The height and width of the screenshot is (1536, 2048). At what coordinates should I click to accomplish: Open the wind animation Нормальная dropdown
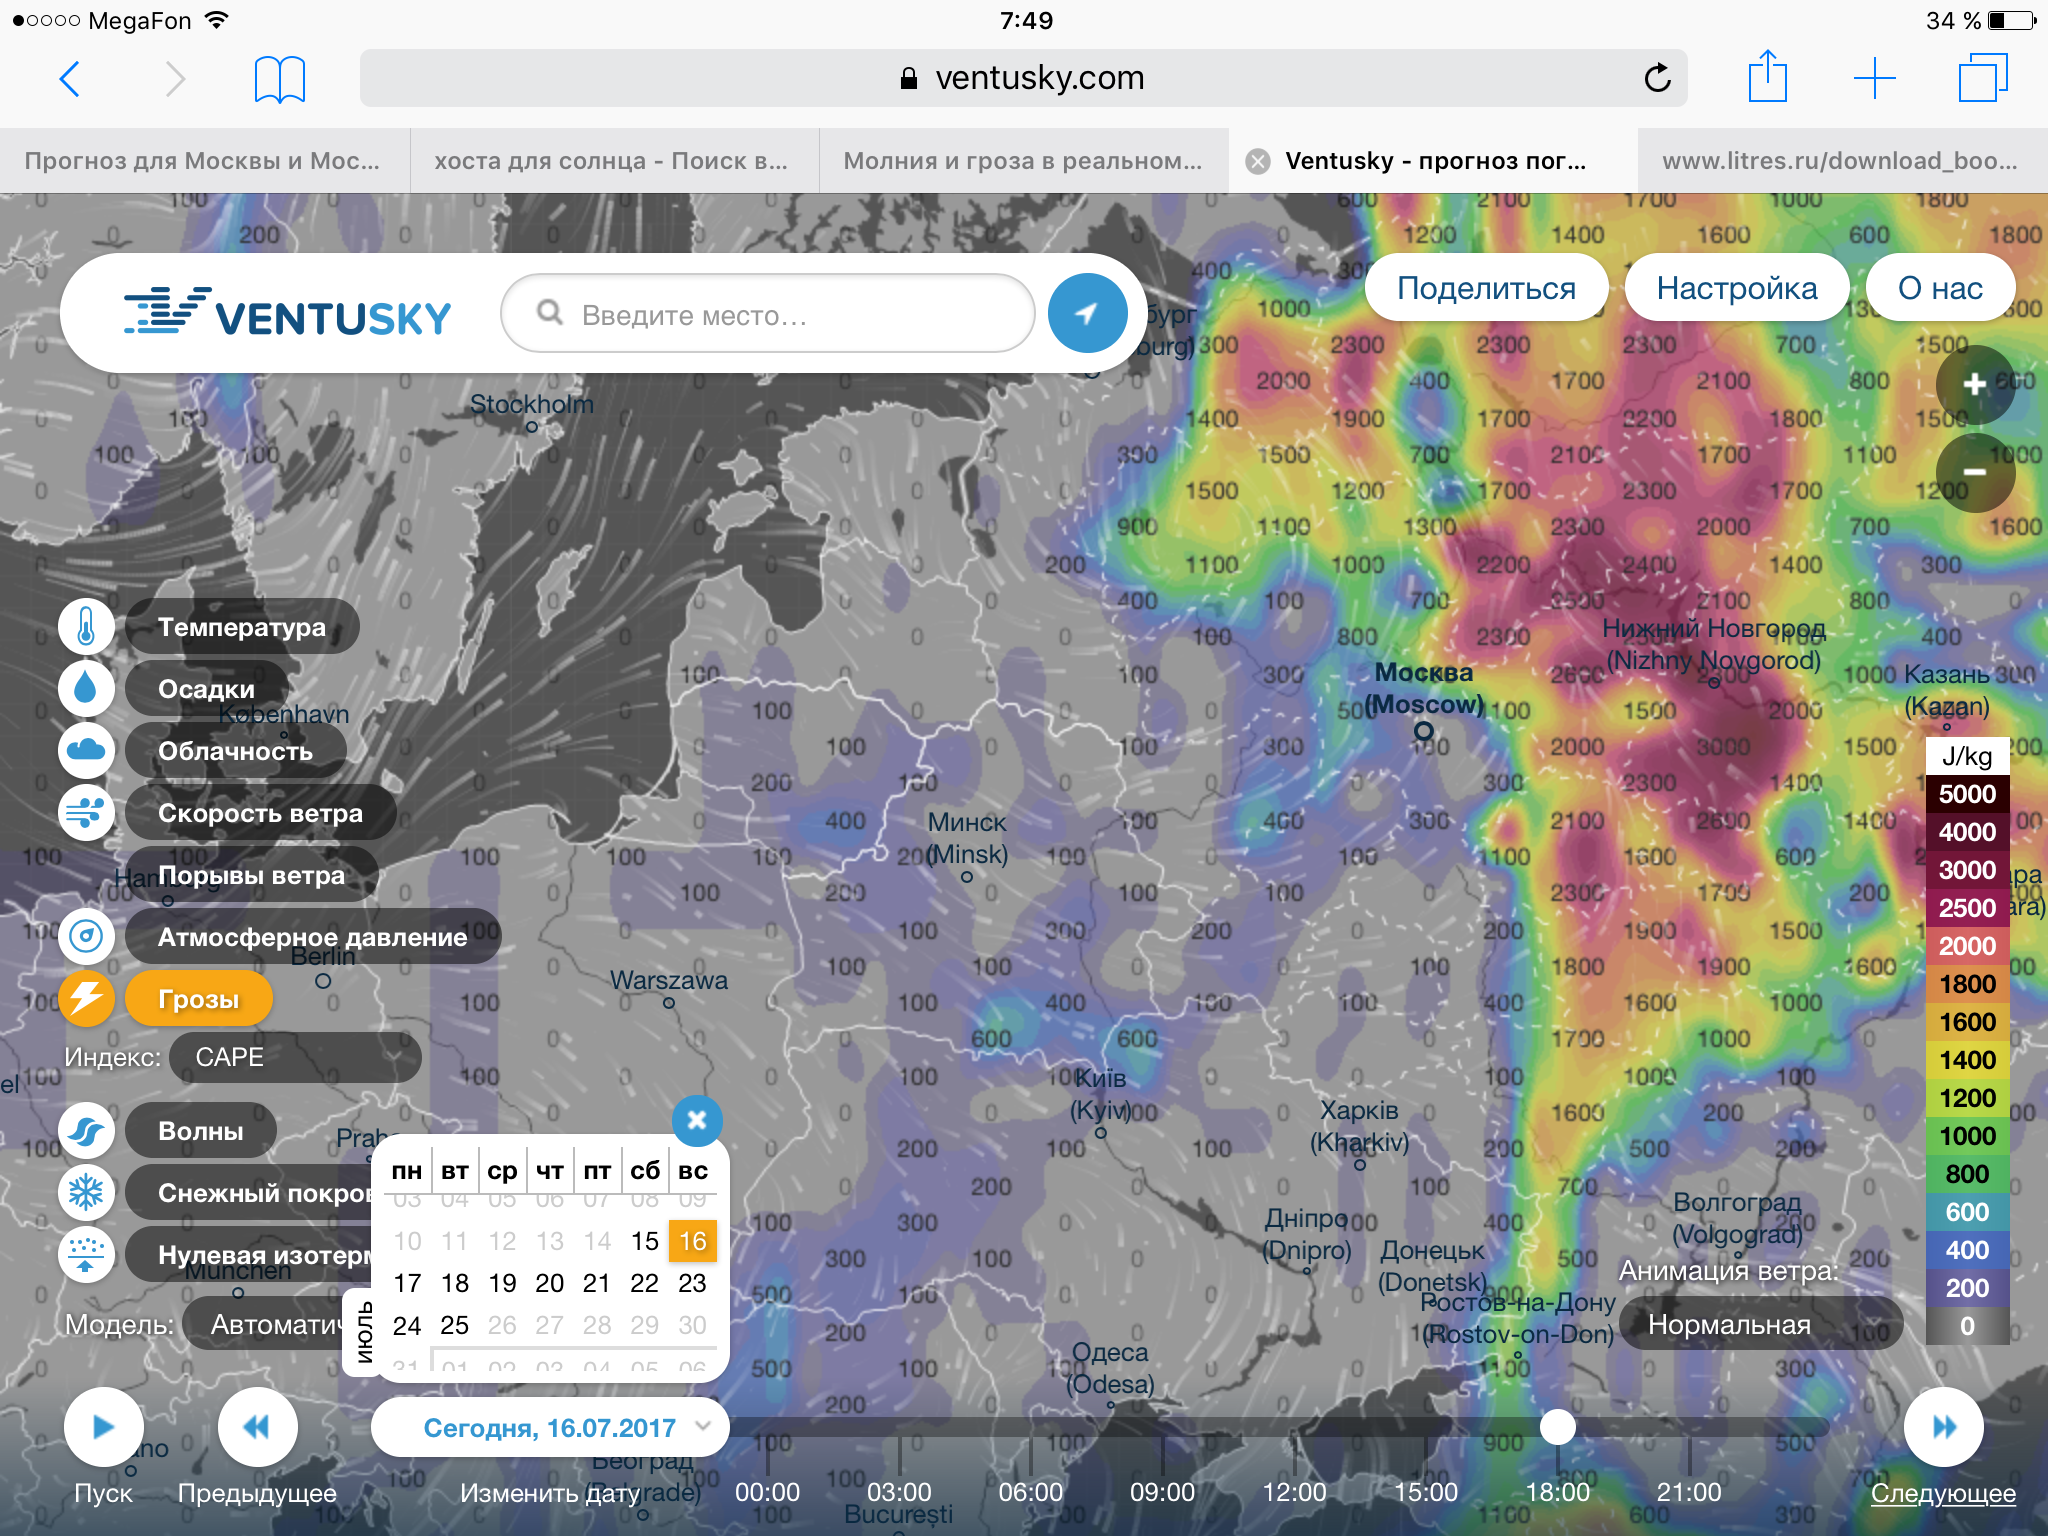tap(1758, 1325)
